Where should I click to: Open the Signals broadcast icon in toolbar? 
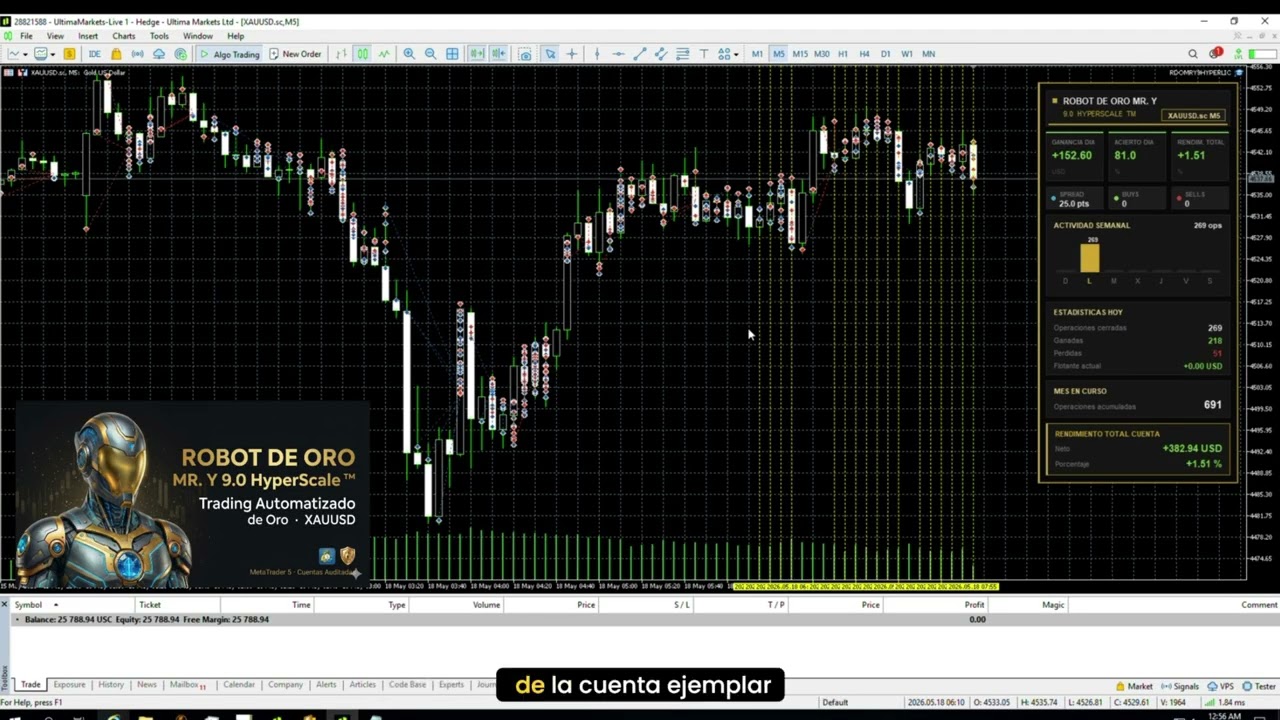[x=138, y=54]
